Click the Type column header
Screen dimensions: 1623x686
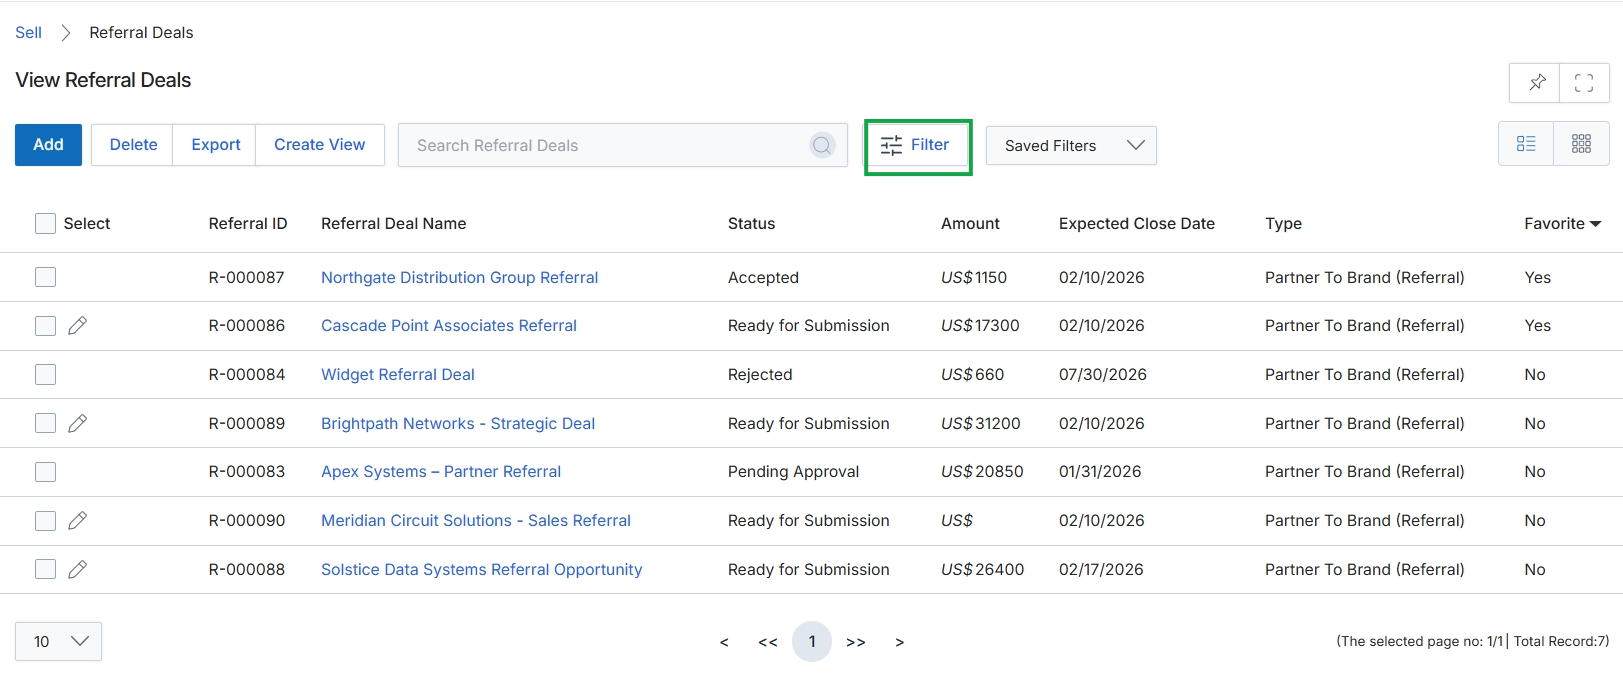pyautogui.click(x=1283, y=224)
